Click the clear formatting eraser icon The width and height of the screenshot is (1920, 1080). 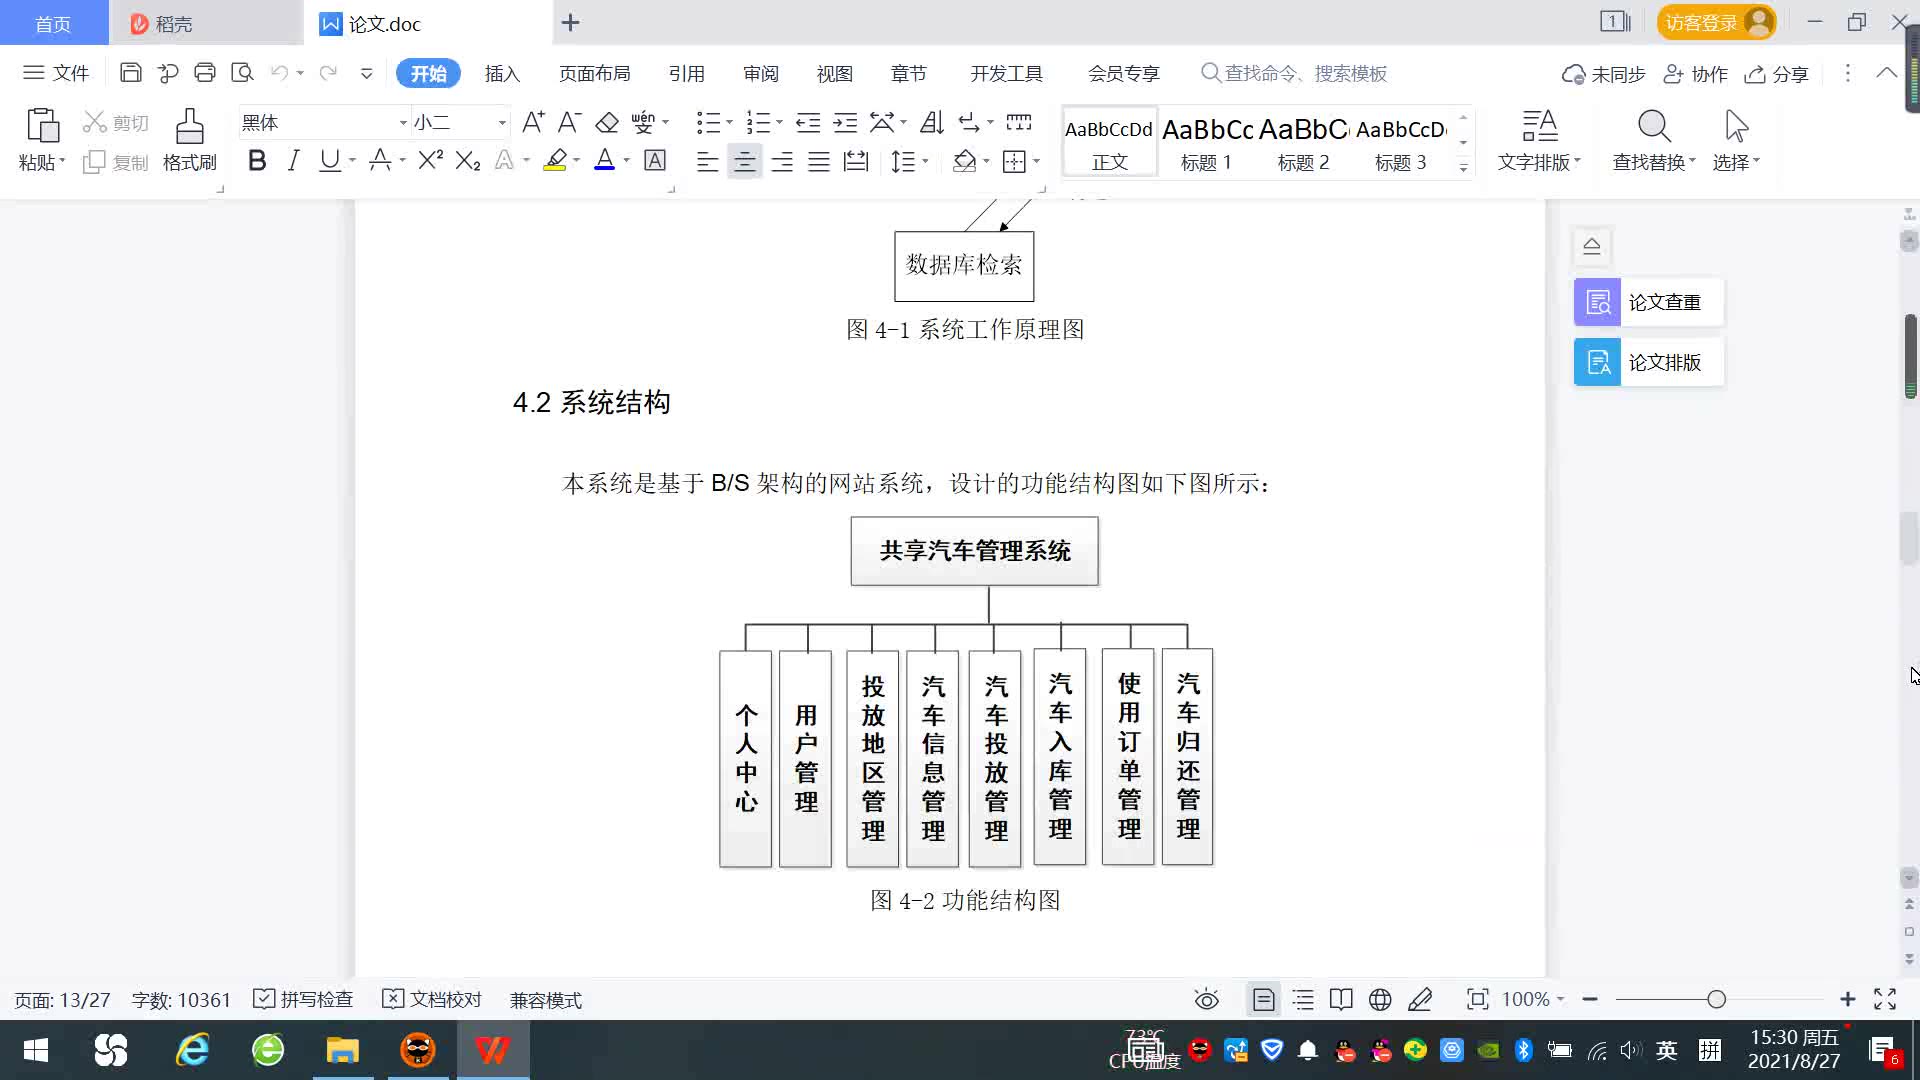pyautogui.click(x=607, y=123)
